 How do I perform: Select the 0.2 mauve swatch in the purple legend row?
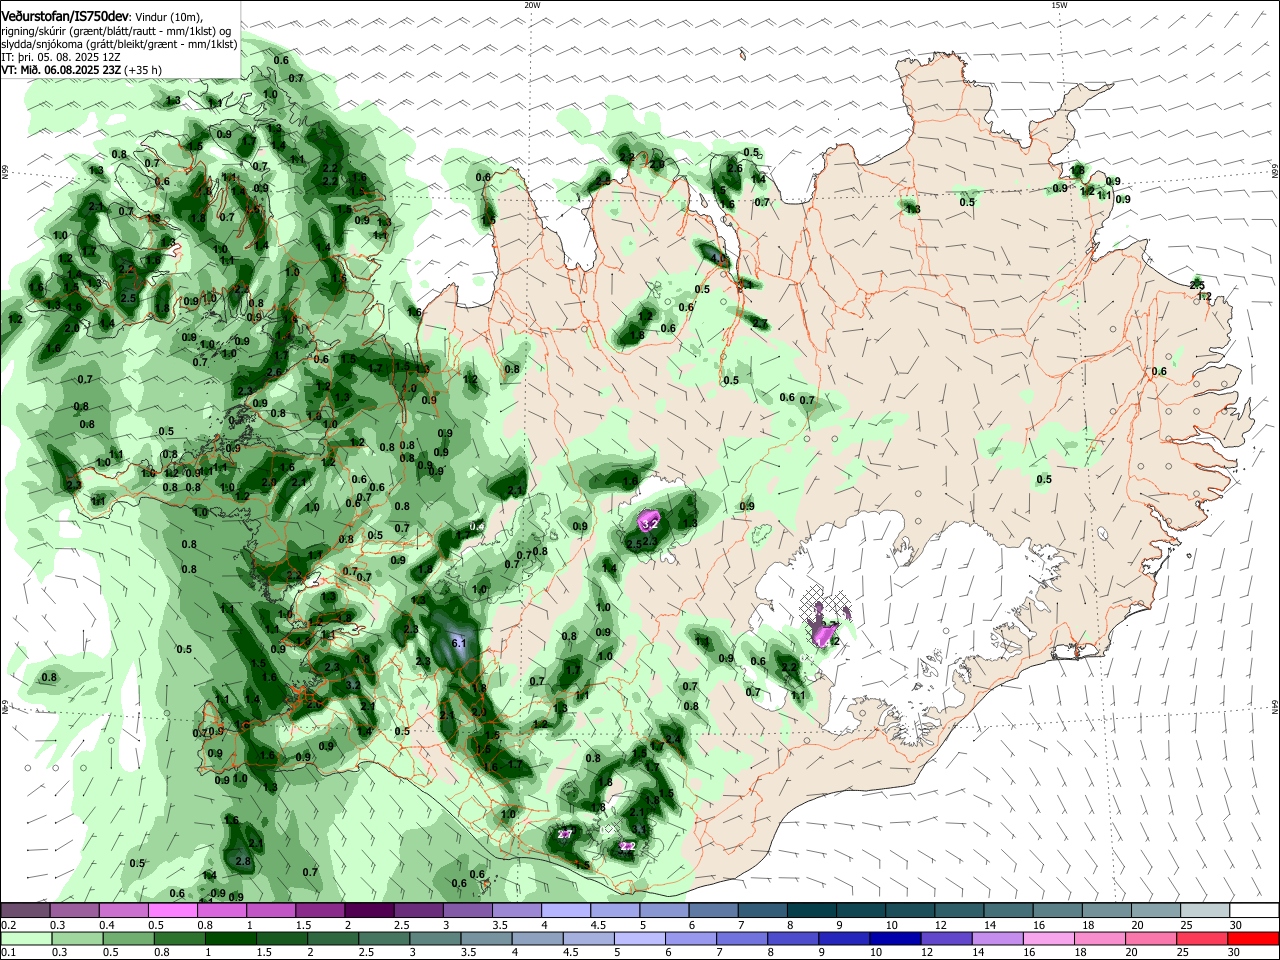click(x=24, y=911)
